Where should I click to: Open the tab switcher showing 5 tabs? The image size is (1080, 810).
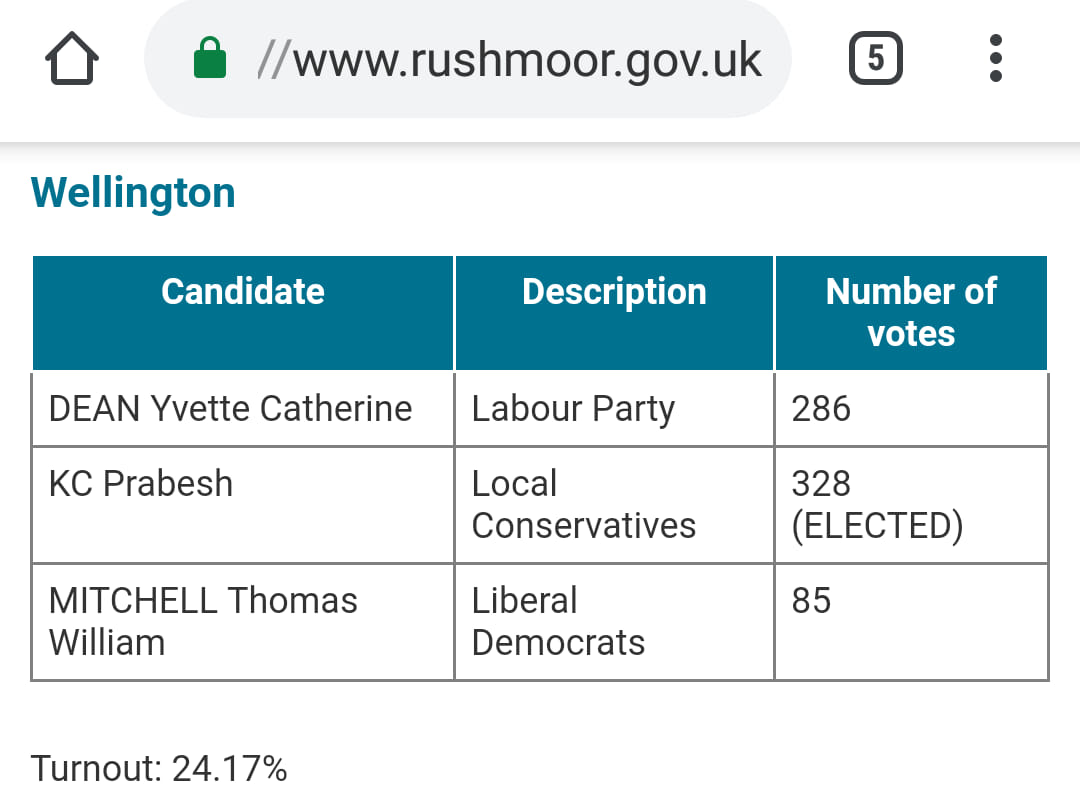[875, 59]
